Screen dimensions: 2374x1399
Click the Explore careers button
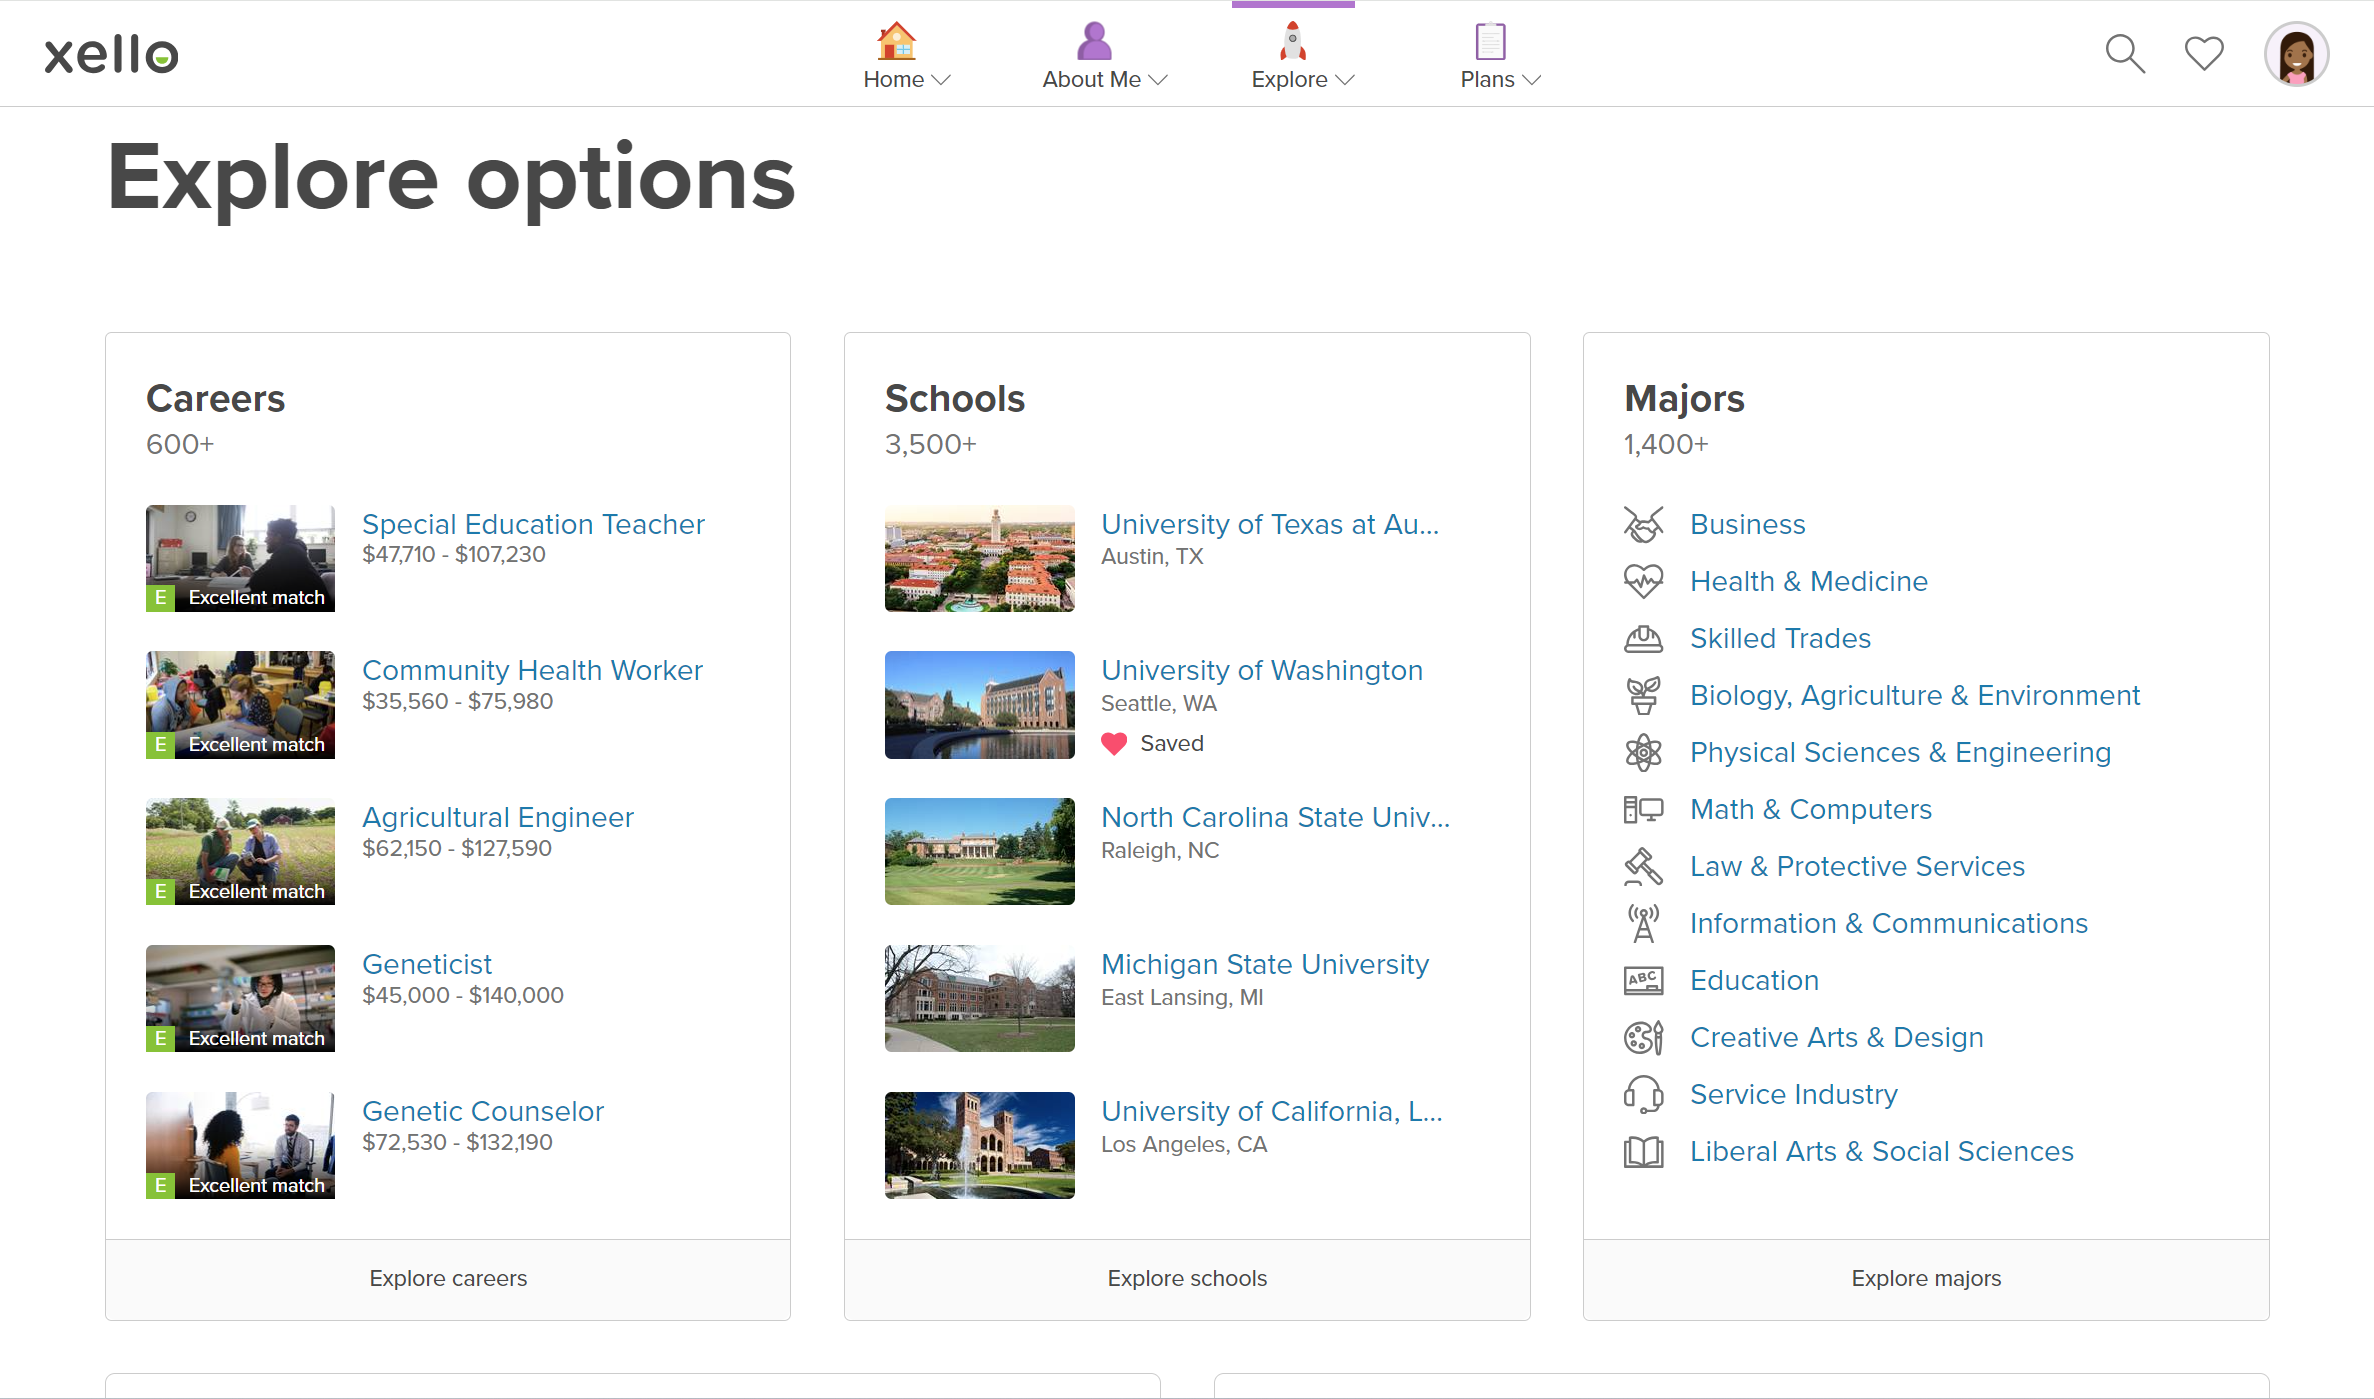(447, 1278)
